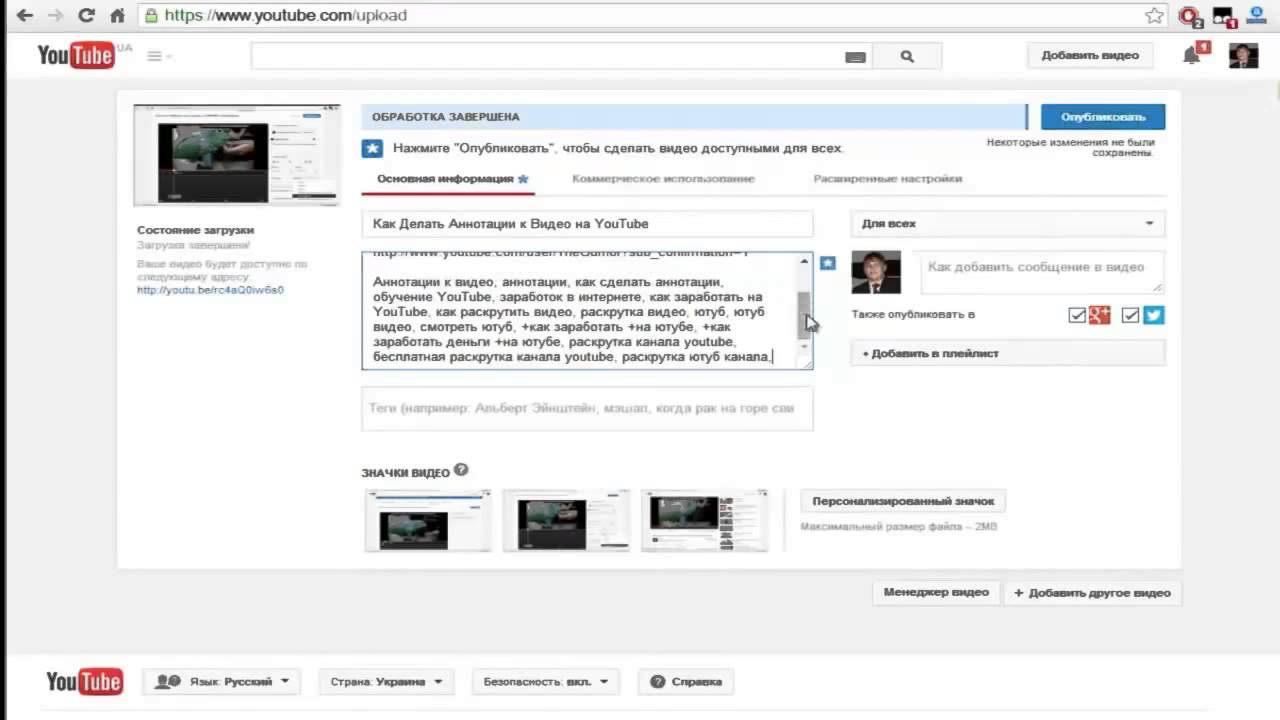Expand Добавить в плейлист
The width and height of the screenshot is (1280, 720).
[1007, 353]
